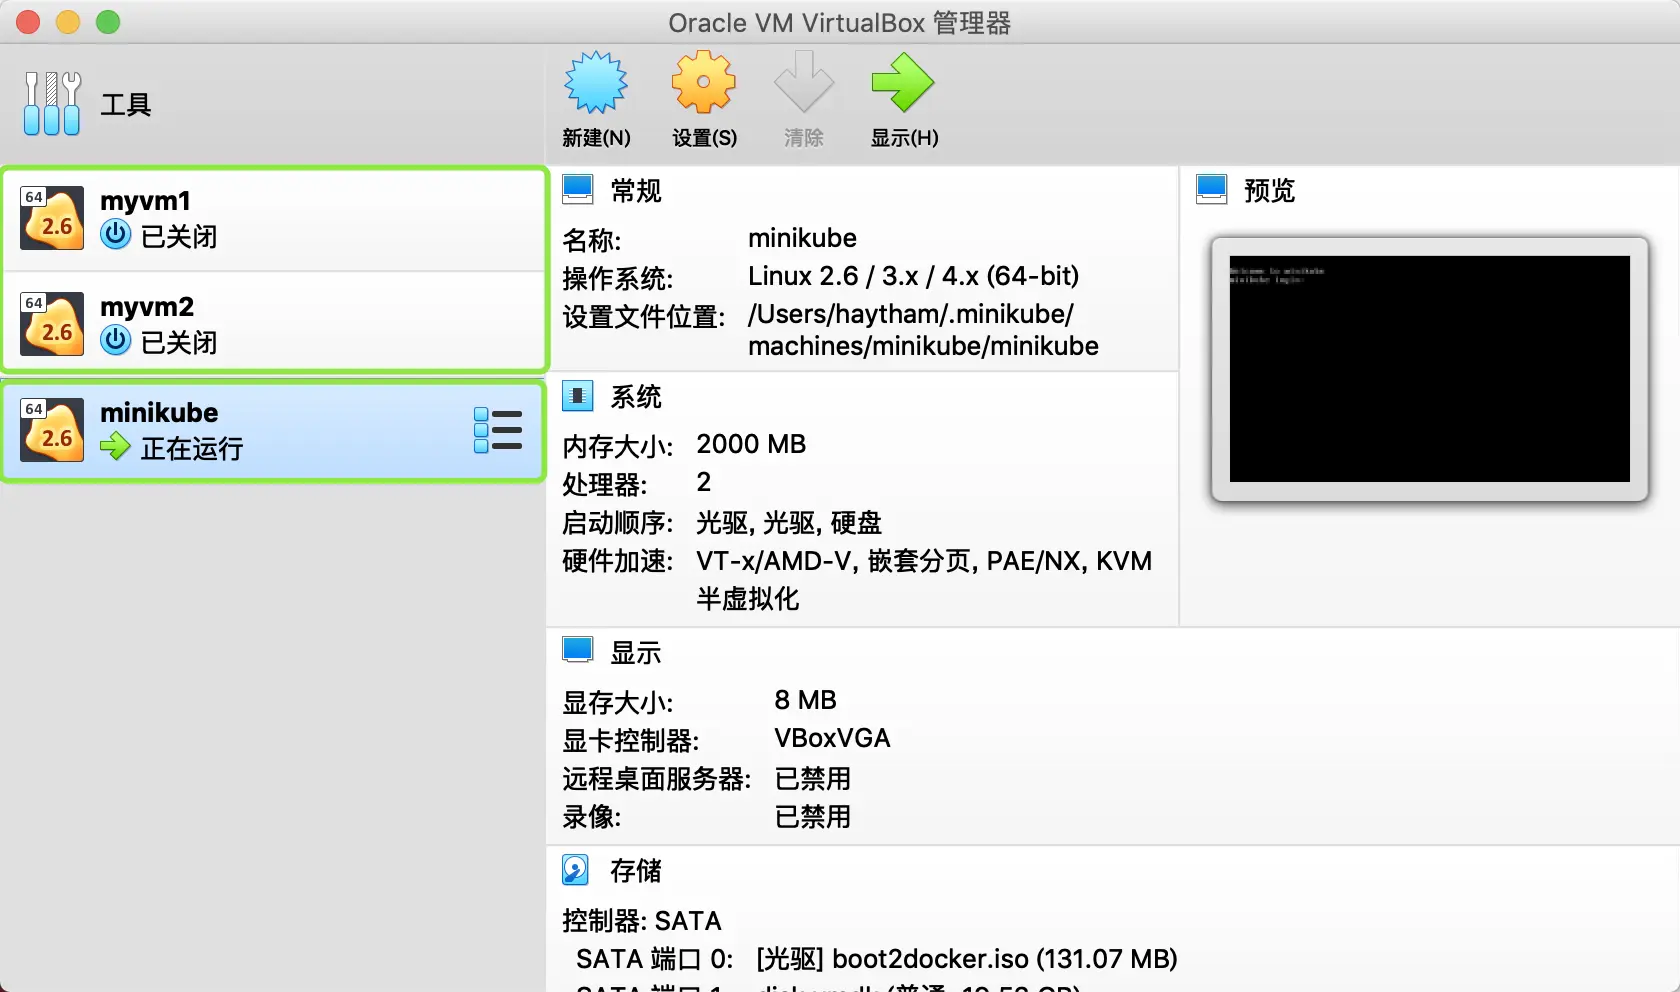Click recording (录像) value 已禁用
The width and height of the screenshot is (1680, 992).
813,816
